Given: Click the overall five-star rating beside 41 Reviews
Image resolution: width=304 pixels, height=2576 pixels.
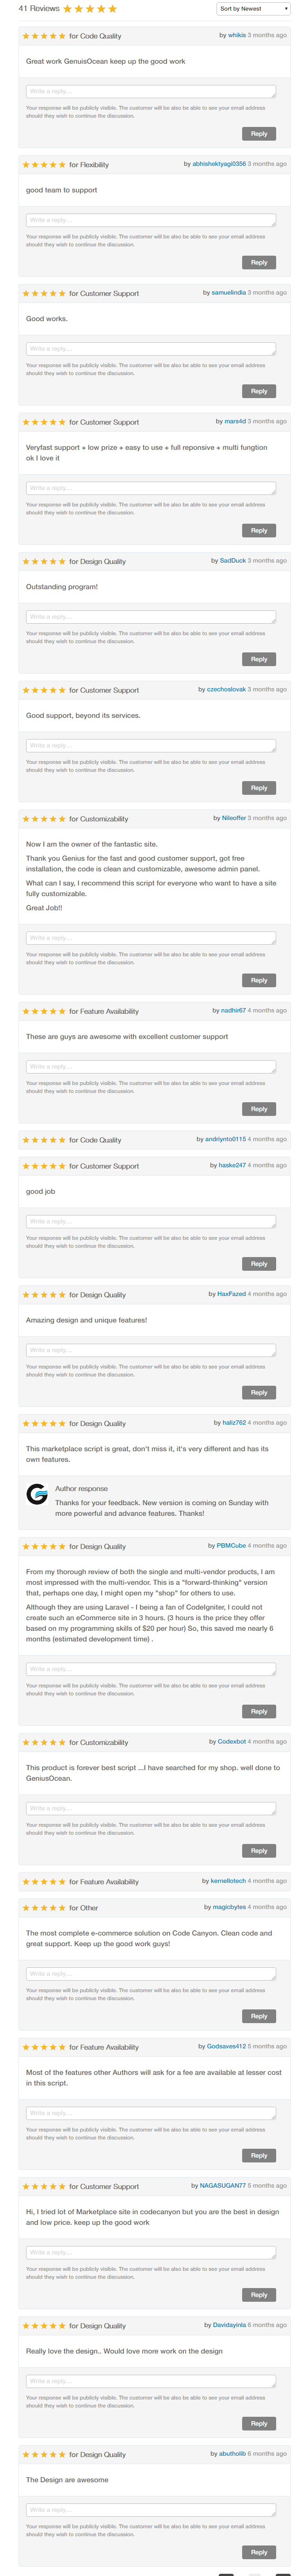Looking at the screenshot, I should pyautogui.click(x=90, y=9).
